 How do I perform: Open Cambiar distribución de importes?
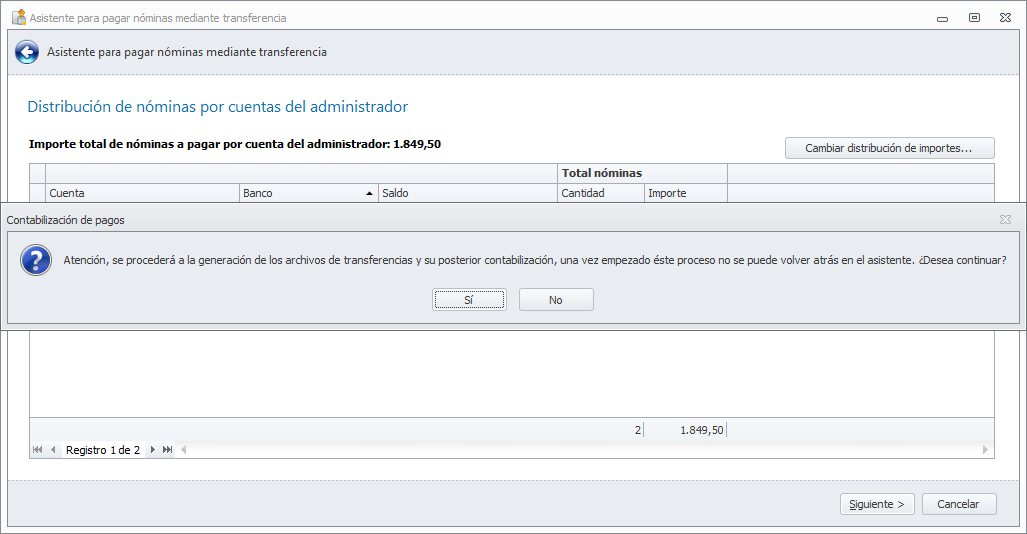889,148
